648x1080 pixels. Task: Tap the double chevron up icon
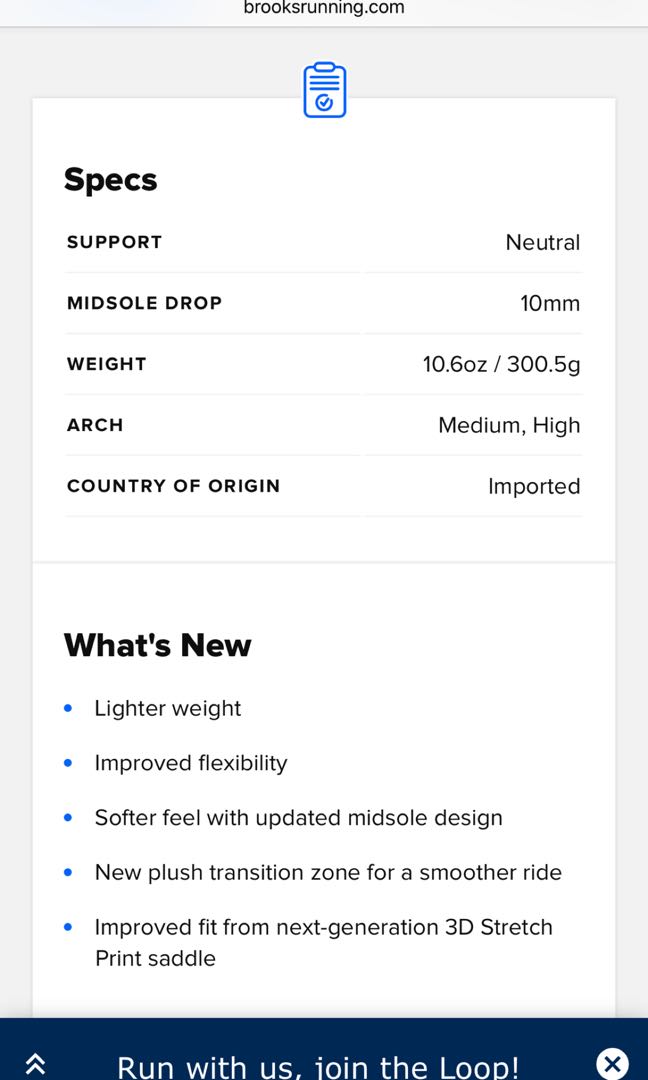(36, 1064)
